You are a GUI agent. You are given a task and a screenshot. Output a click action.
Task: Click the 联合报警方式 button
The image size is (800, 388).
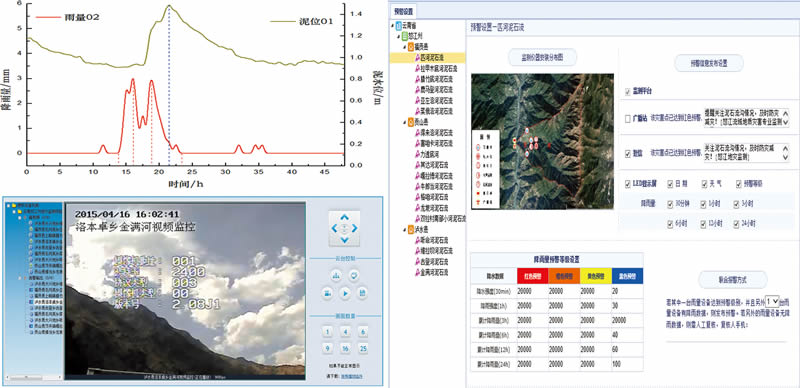tap(733, 280)
